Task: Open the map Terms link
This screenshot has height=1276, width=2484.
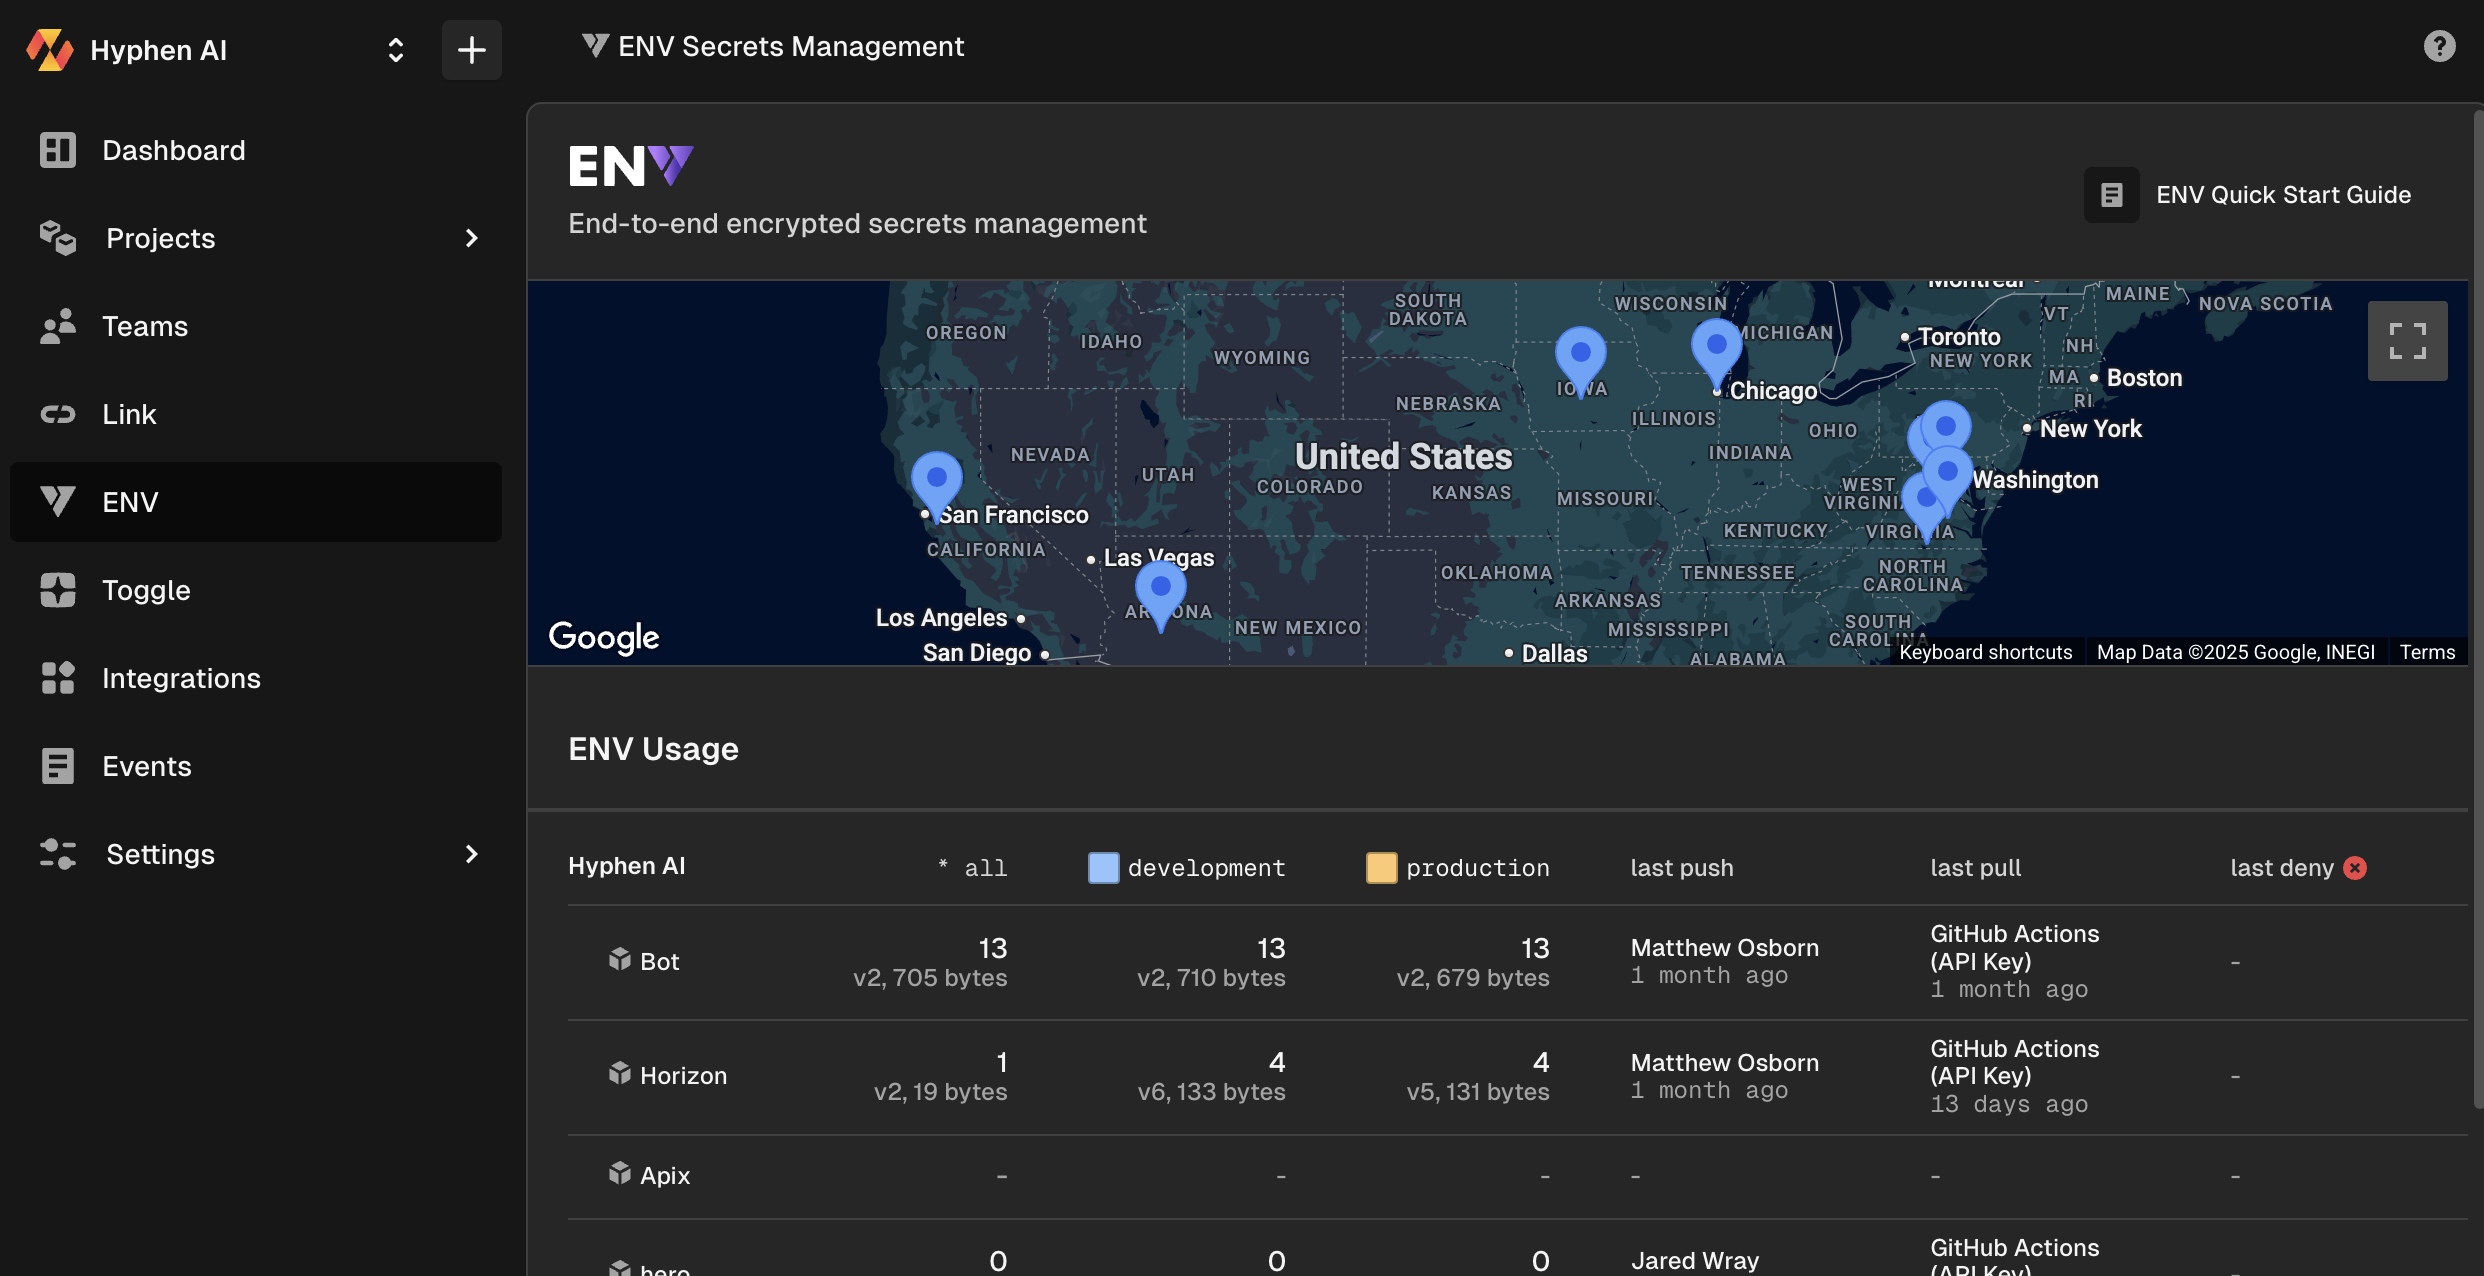Action: [x=2426, y=652]
